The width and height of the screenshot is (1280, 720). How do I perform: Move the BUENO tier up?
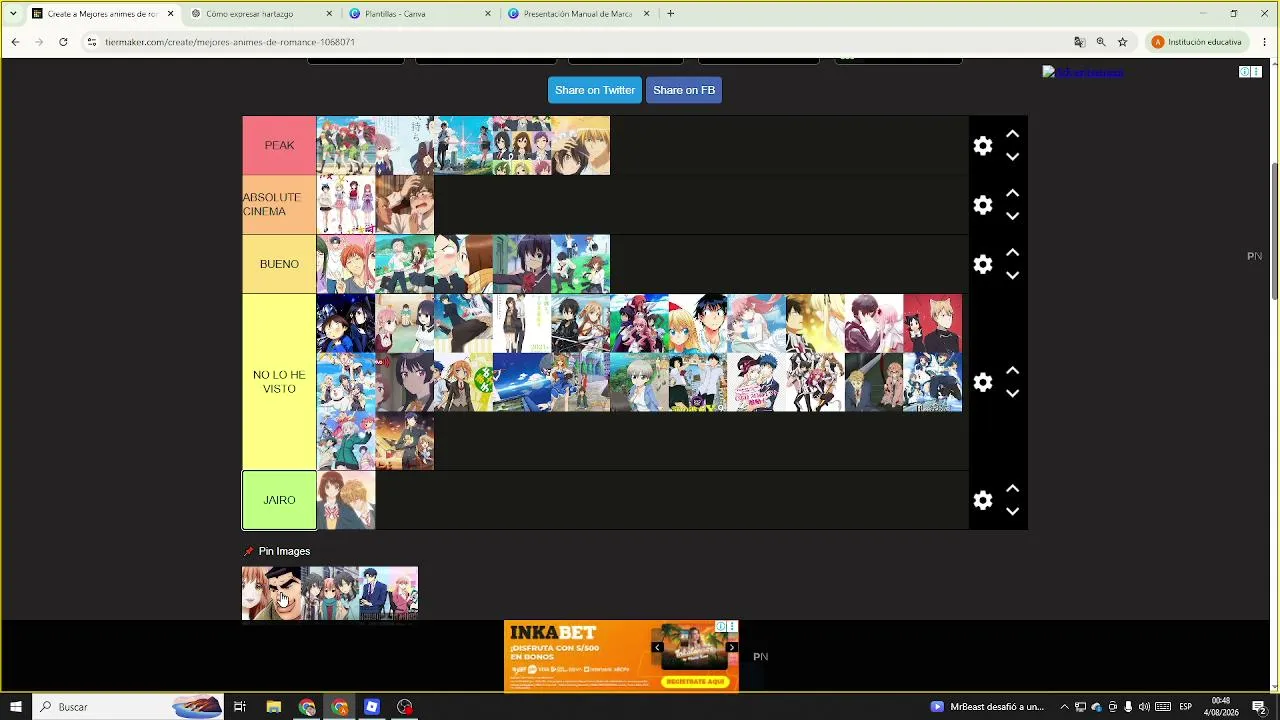pyautogui.click(x=1012, y=252)
